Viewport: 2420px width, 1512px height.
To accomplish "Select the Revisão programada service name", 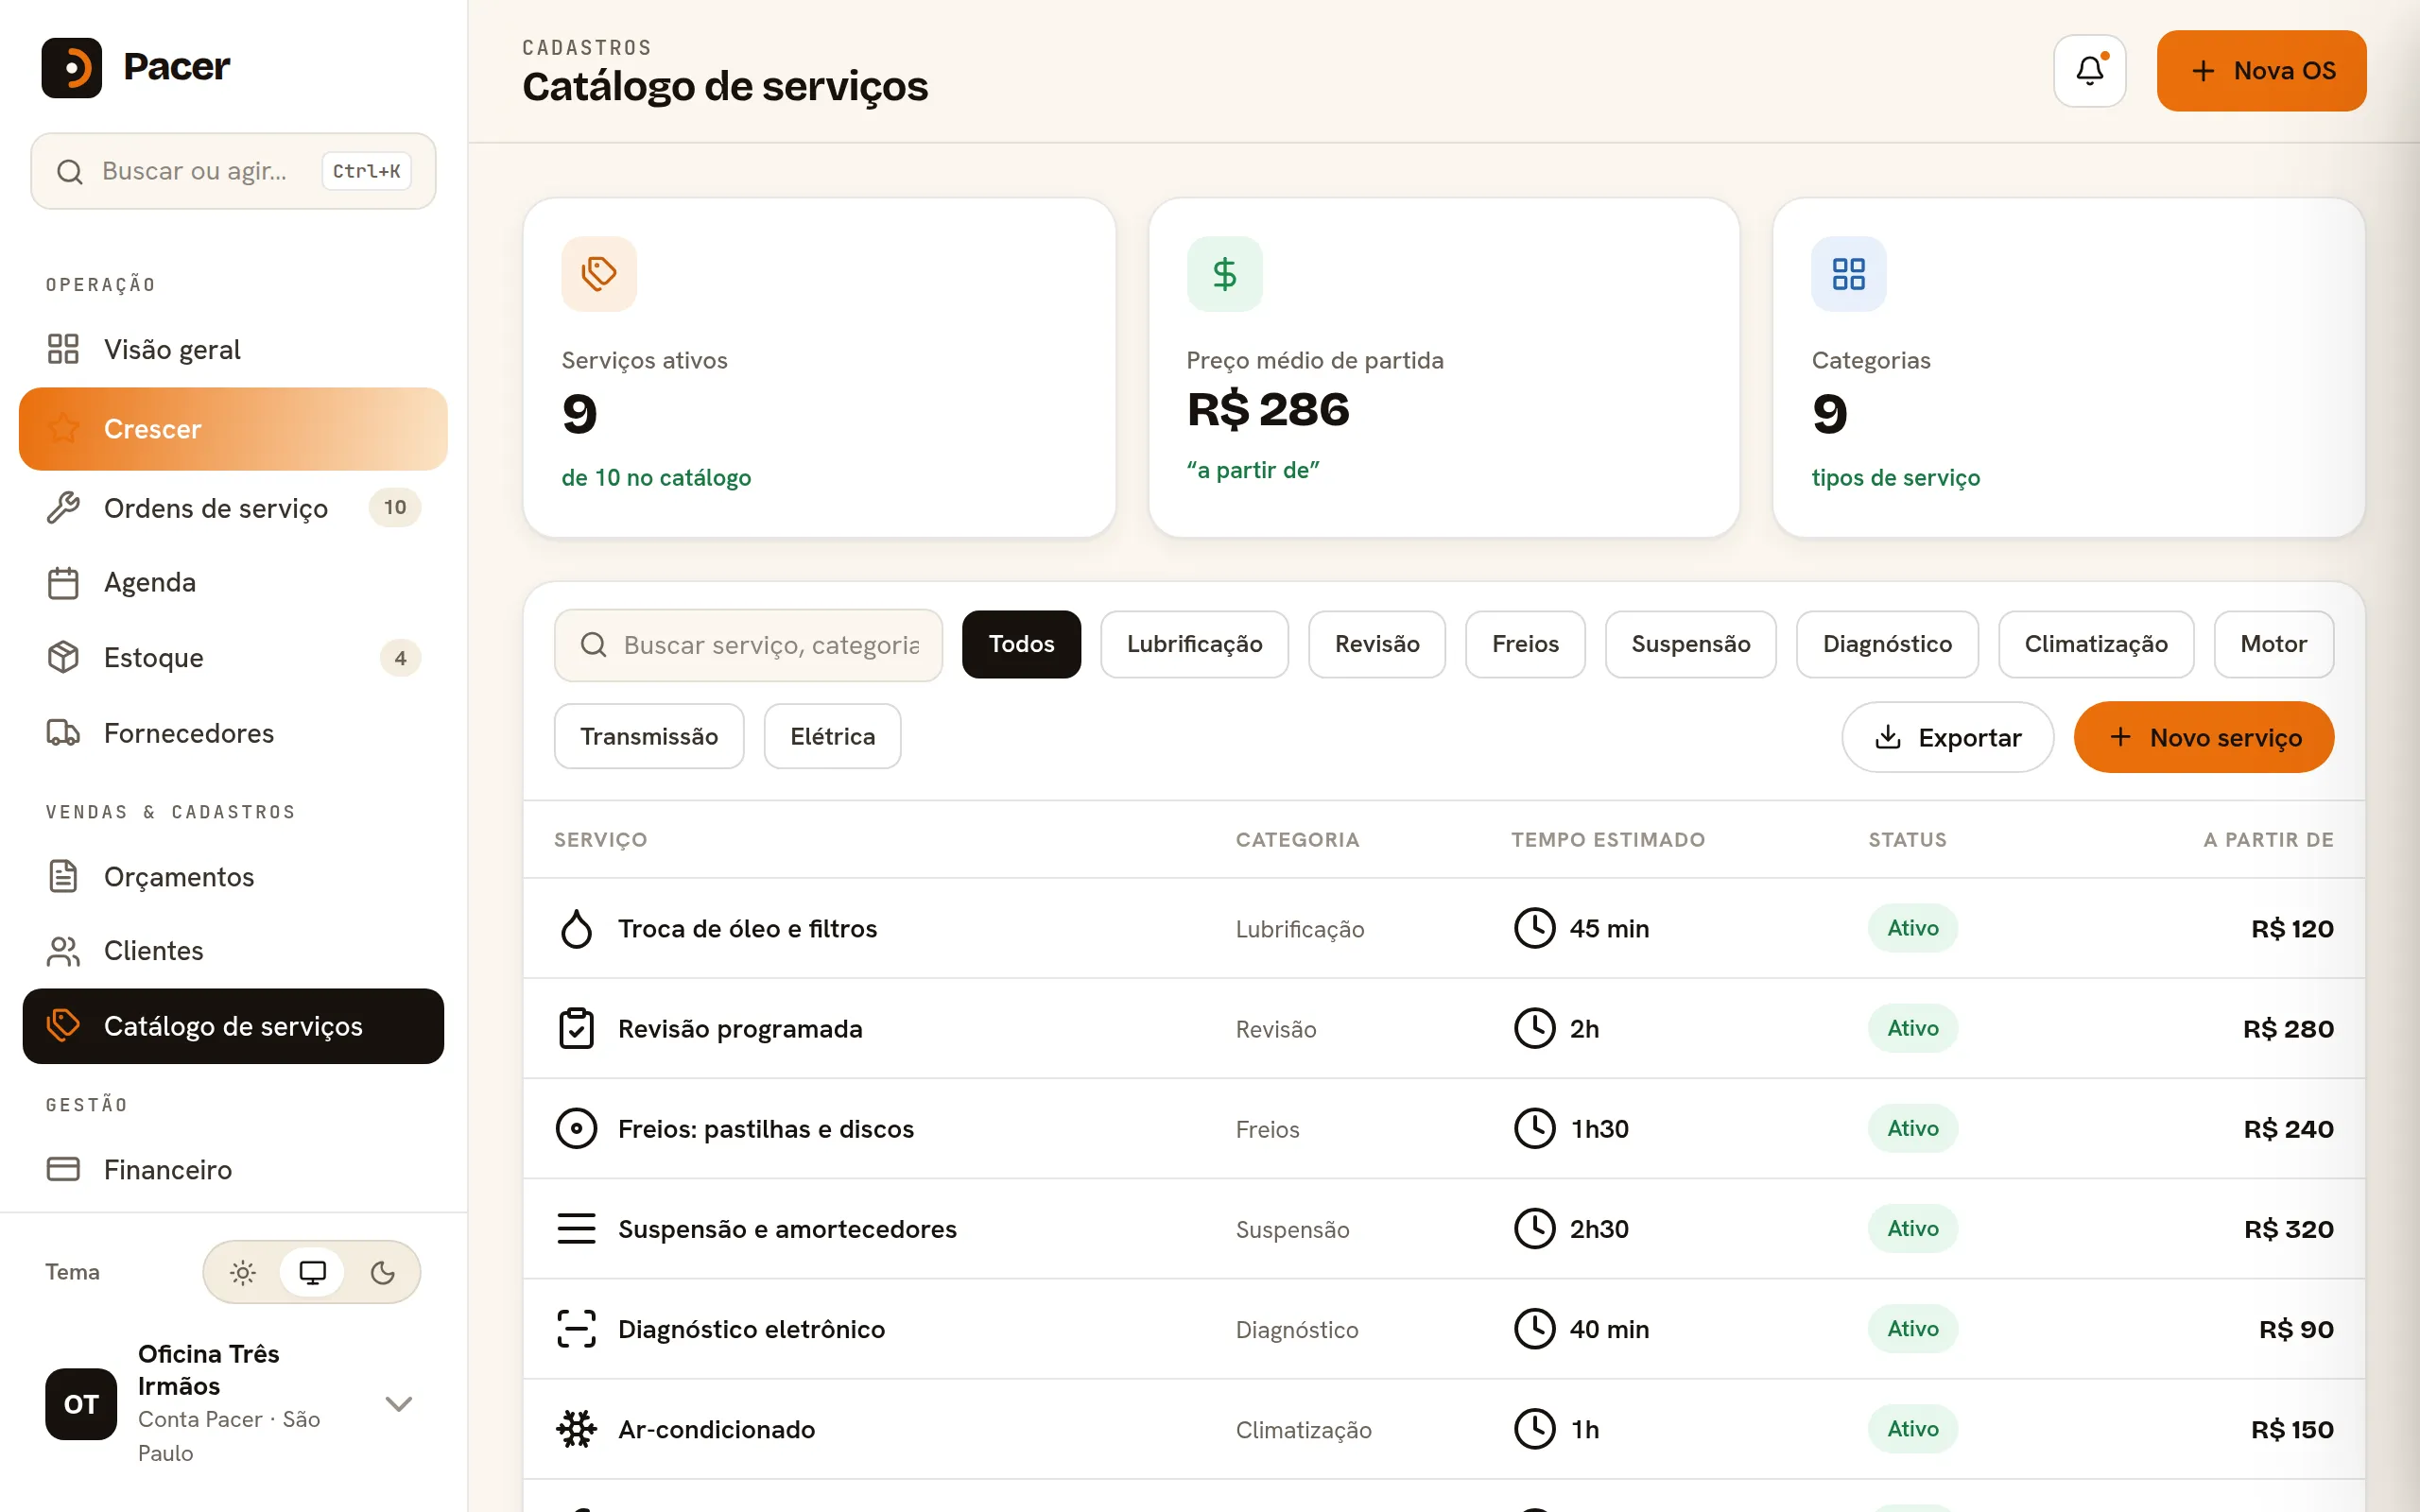I will (x=740, y=1028).
